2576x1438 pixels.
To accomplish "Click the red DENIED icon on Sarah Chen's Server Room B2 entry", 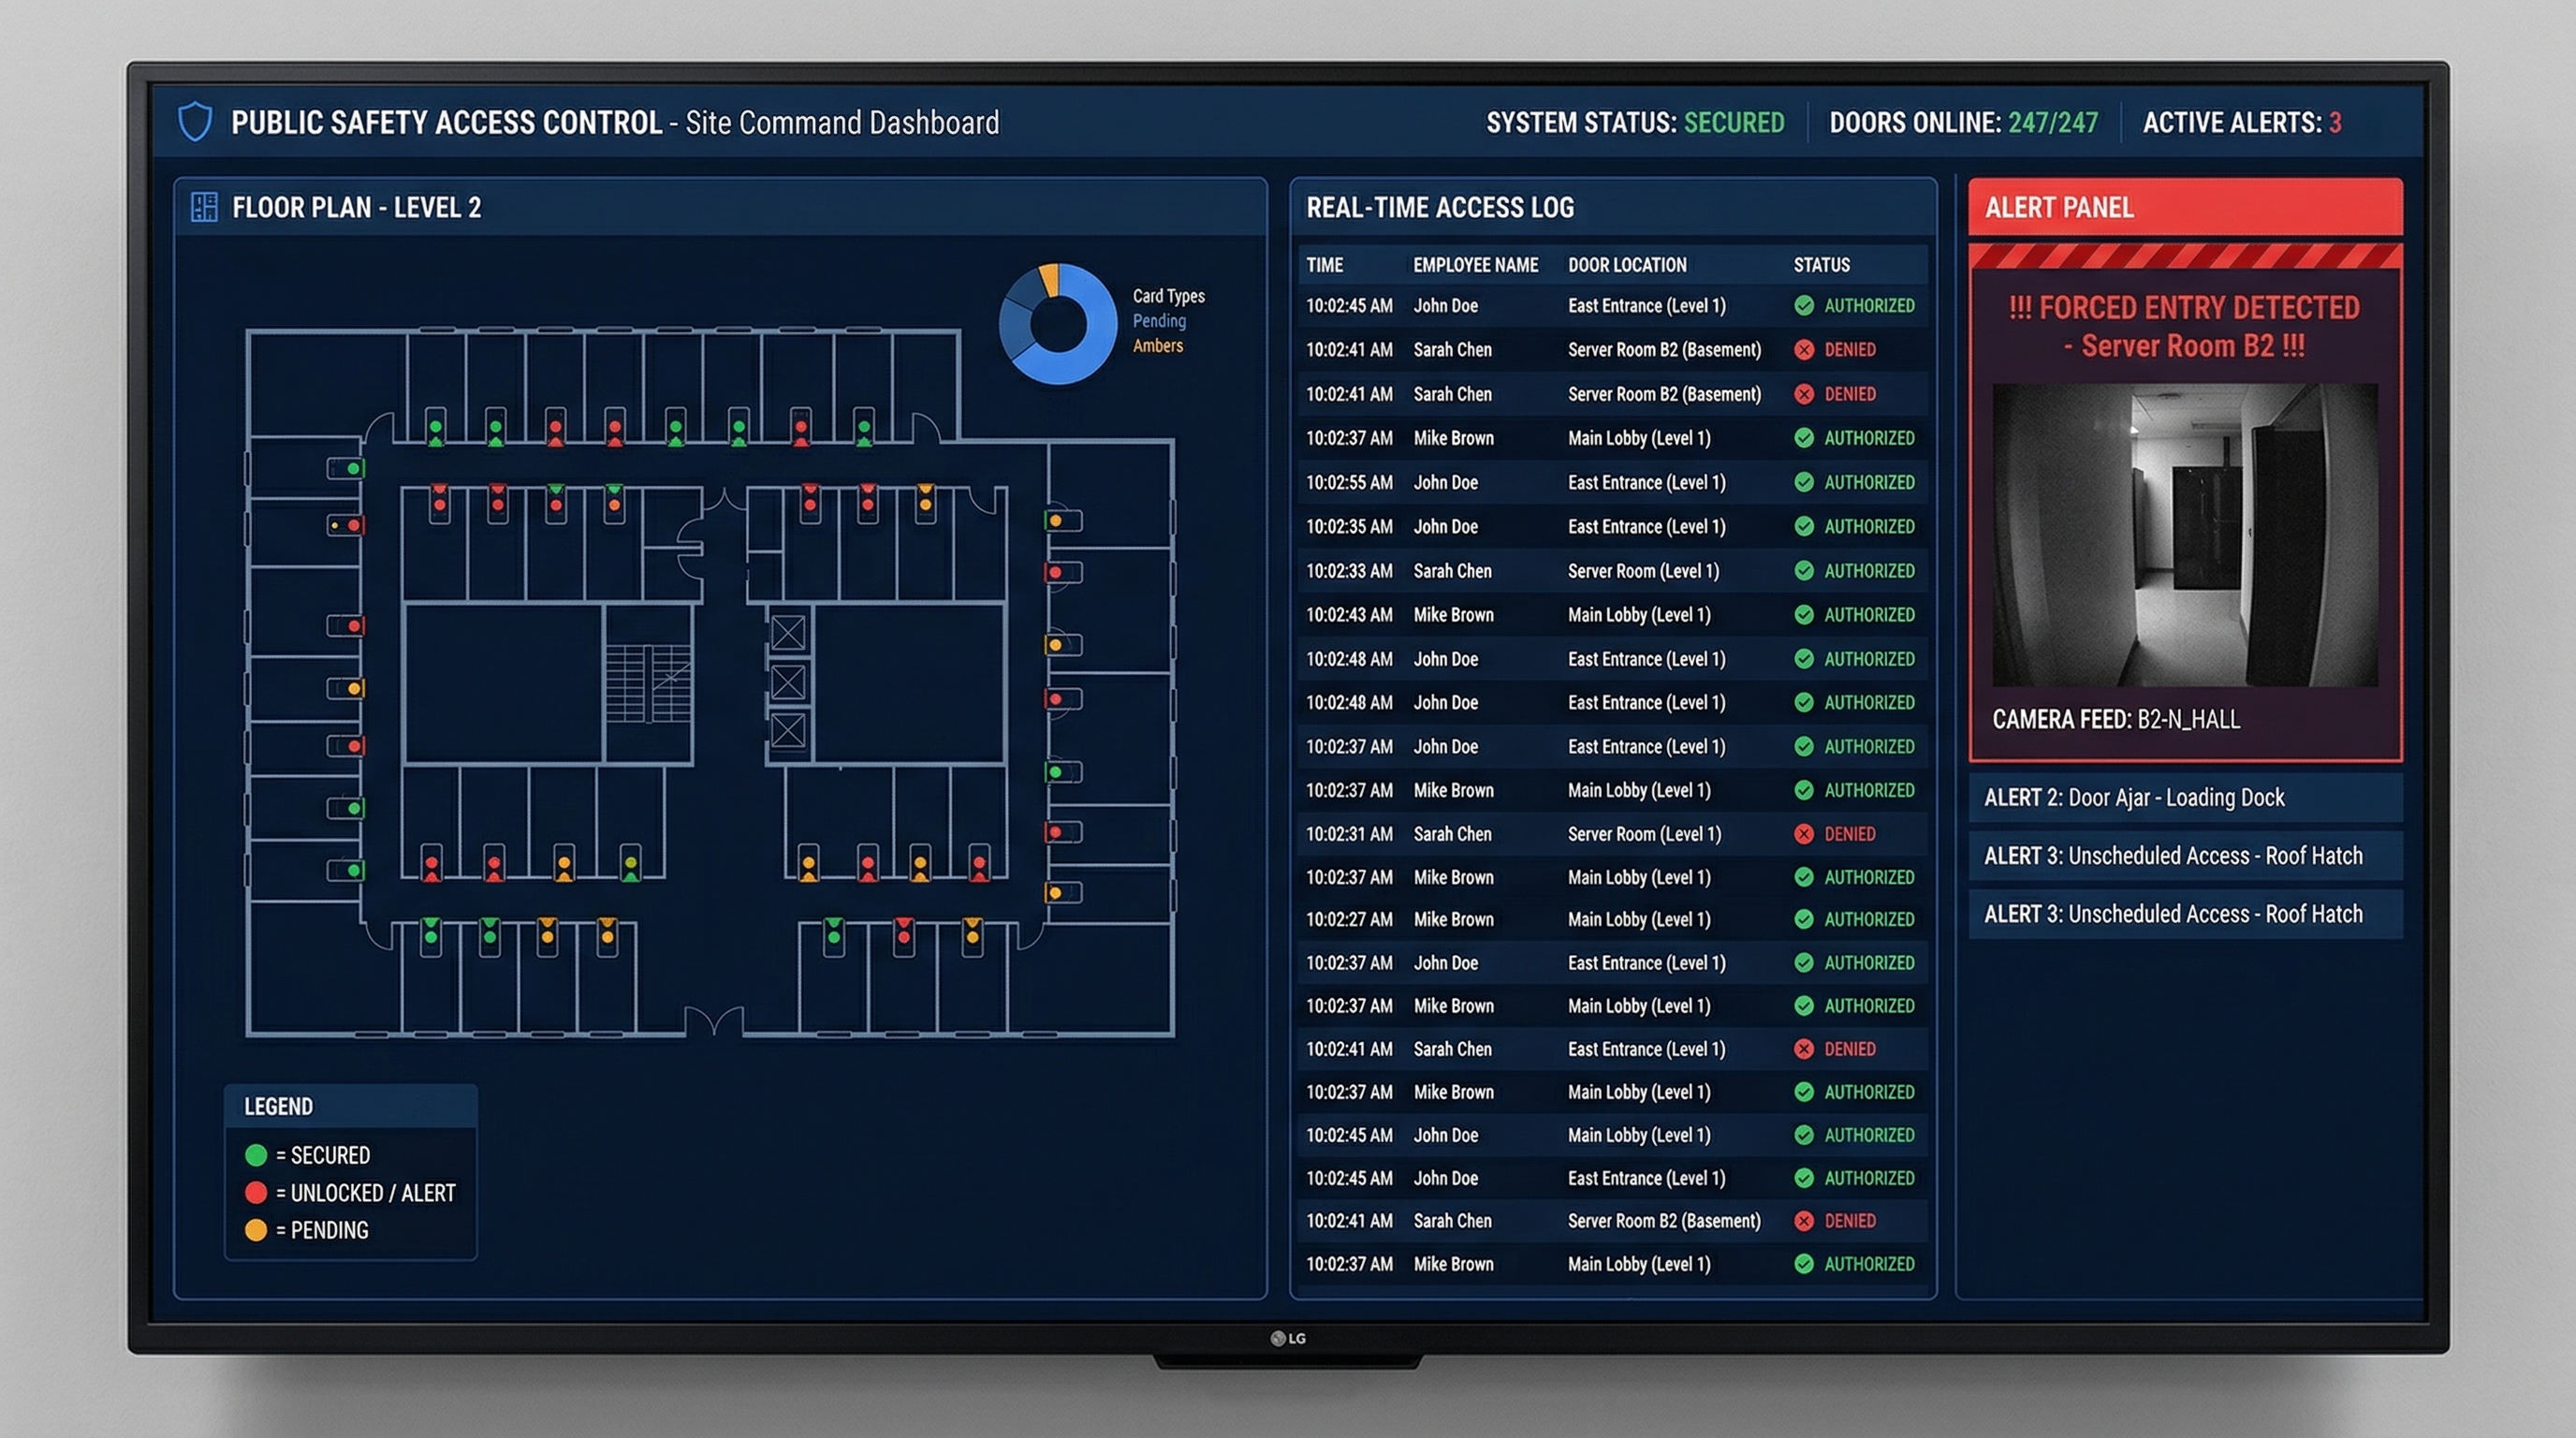I will [1804, 349].
